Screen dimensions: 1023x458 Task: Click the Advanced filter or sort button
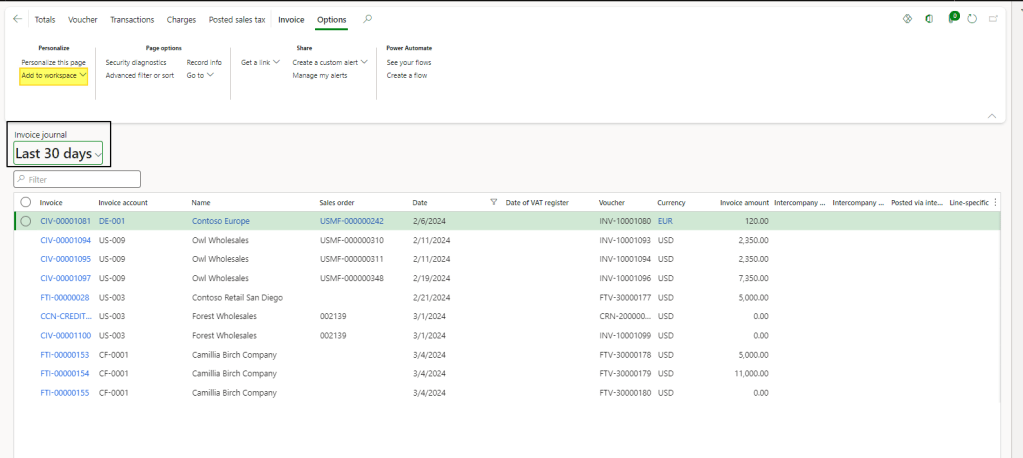click(140, 75)
